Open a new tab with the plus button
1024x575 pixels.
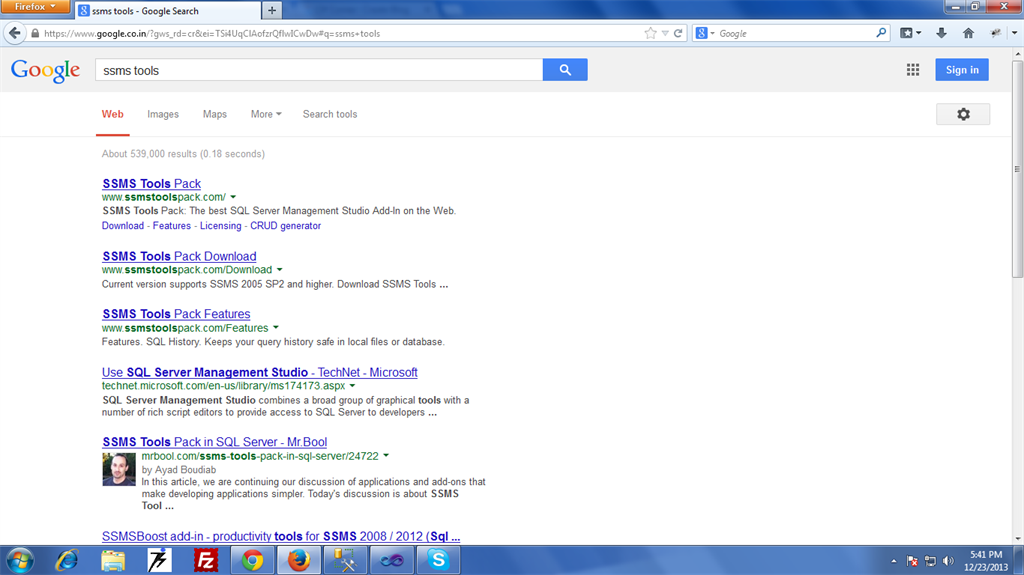point(272,10)
